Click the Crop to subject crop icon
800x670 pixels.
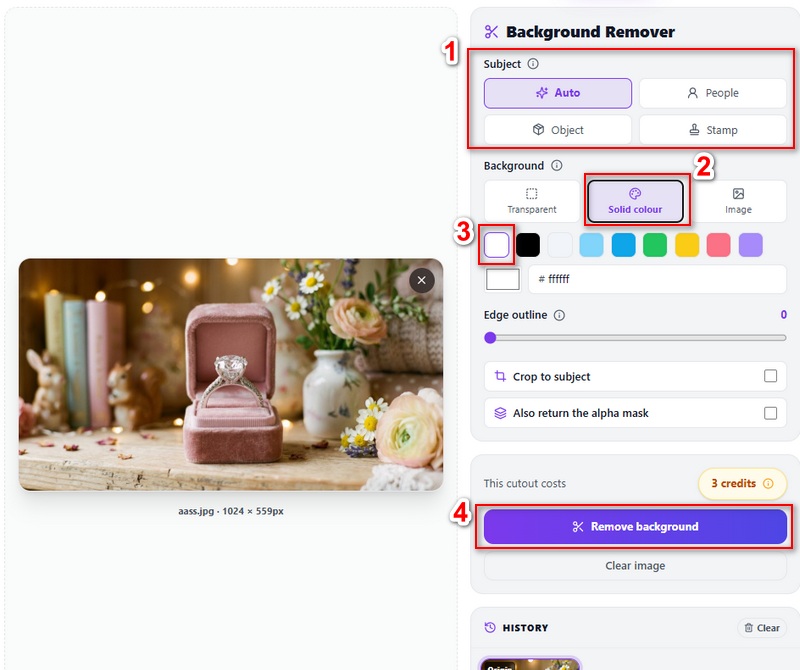[x=500, y=377]
